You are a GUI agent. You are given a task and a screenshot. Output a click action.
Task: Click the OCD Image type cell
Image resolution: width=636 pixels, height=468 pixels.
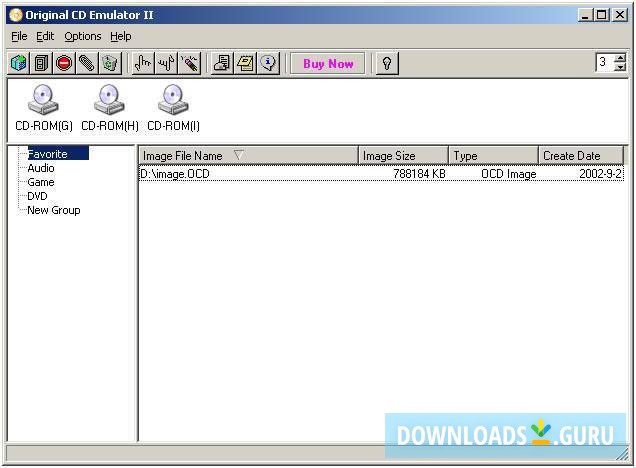(x=509, y=174)
